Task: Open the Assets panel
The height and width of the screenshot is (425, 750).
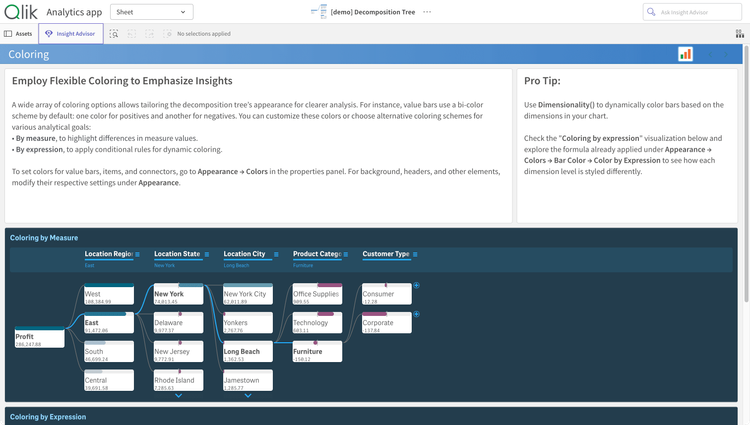Action: click(x=18, y=33)
